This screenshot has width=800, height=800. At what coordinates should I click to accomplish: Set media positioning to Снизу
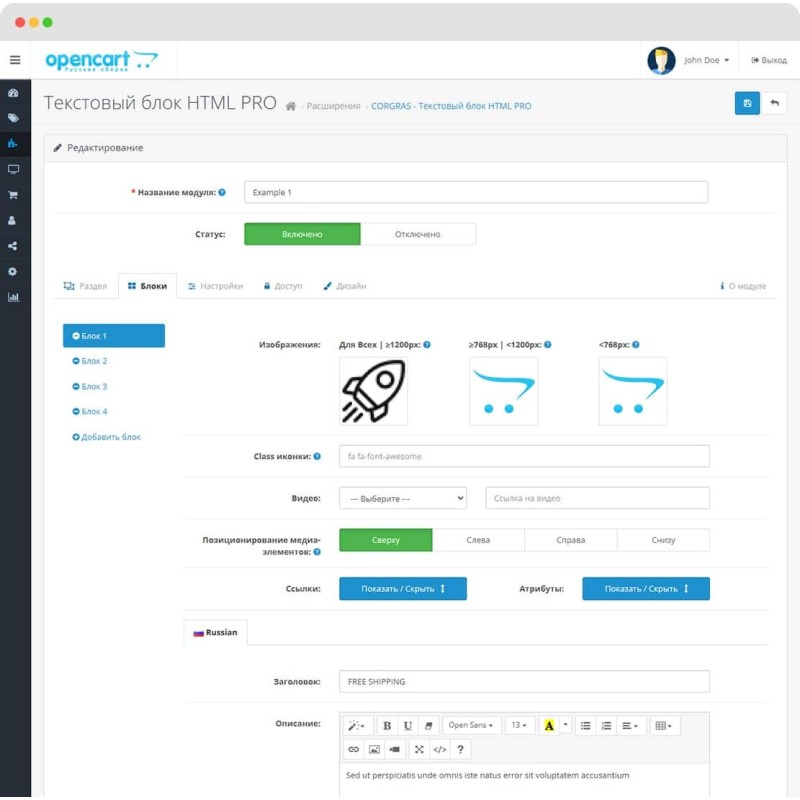(663, 539)
